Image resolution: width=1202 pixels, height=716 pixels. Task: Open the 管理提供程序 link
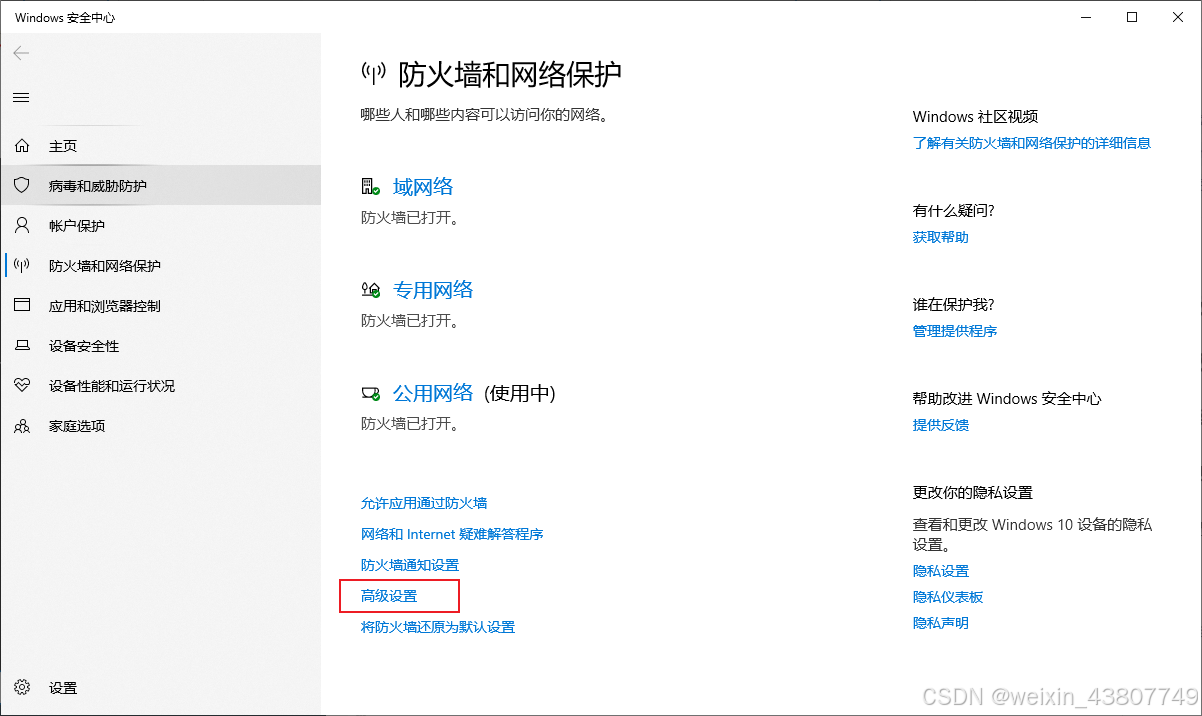pos(955,331)
